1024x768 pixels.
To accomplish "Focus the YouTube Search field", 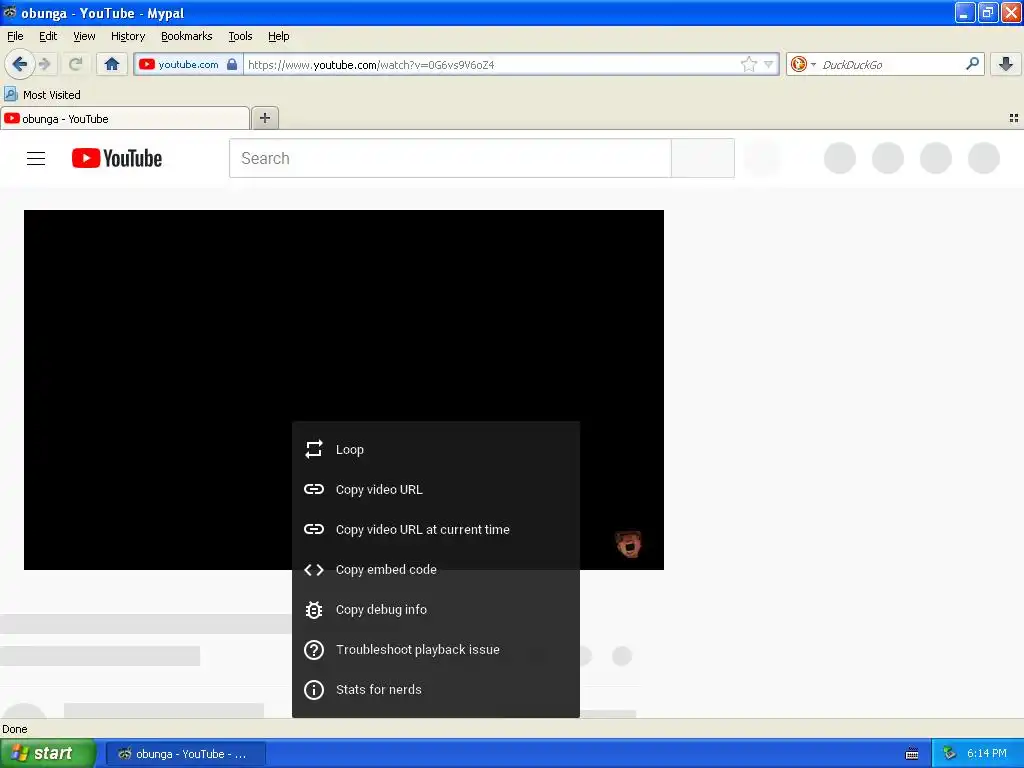I will [x=450, y=158].
